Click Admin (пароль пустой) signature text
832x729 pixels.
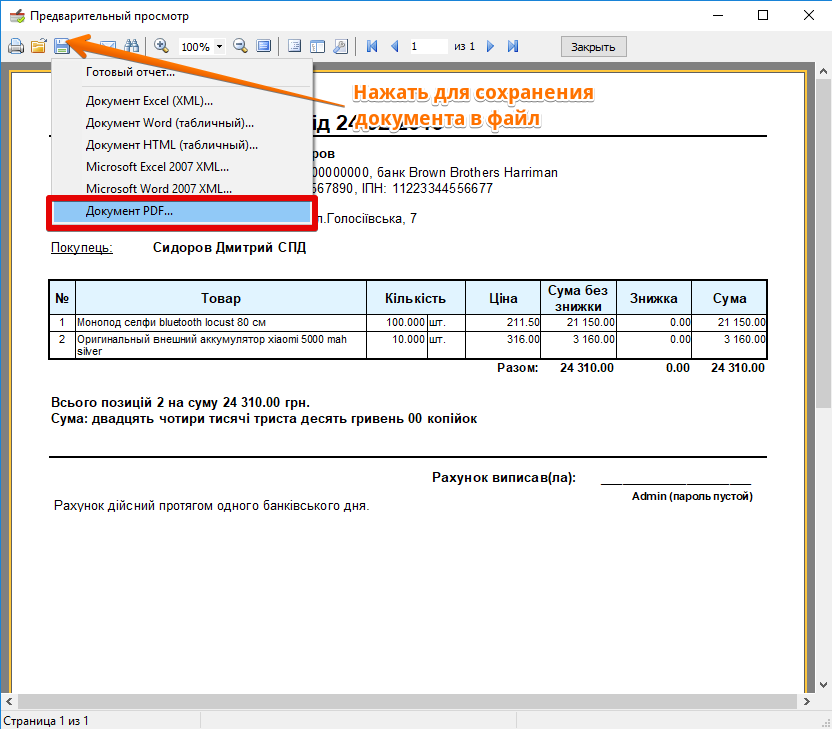click(692, 497)
